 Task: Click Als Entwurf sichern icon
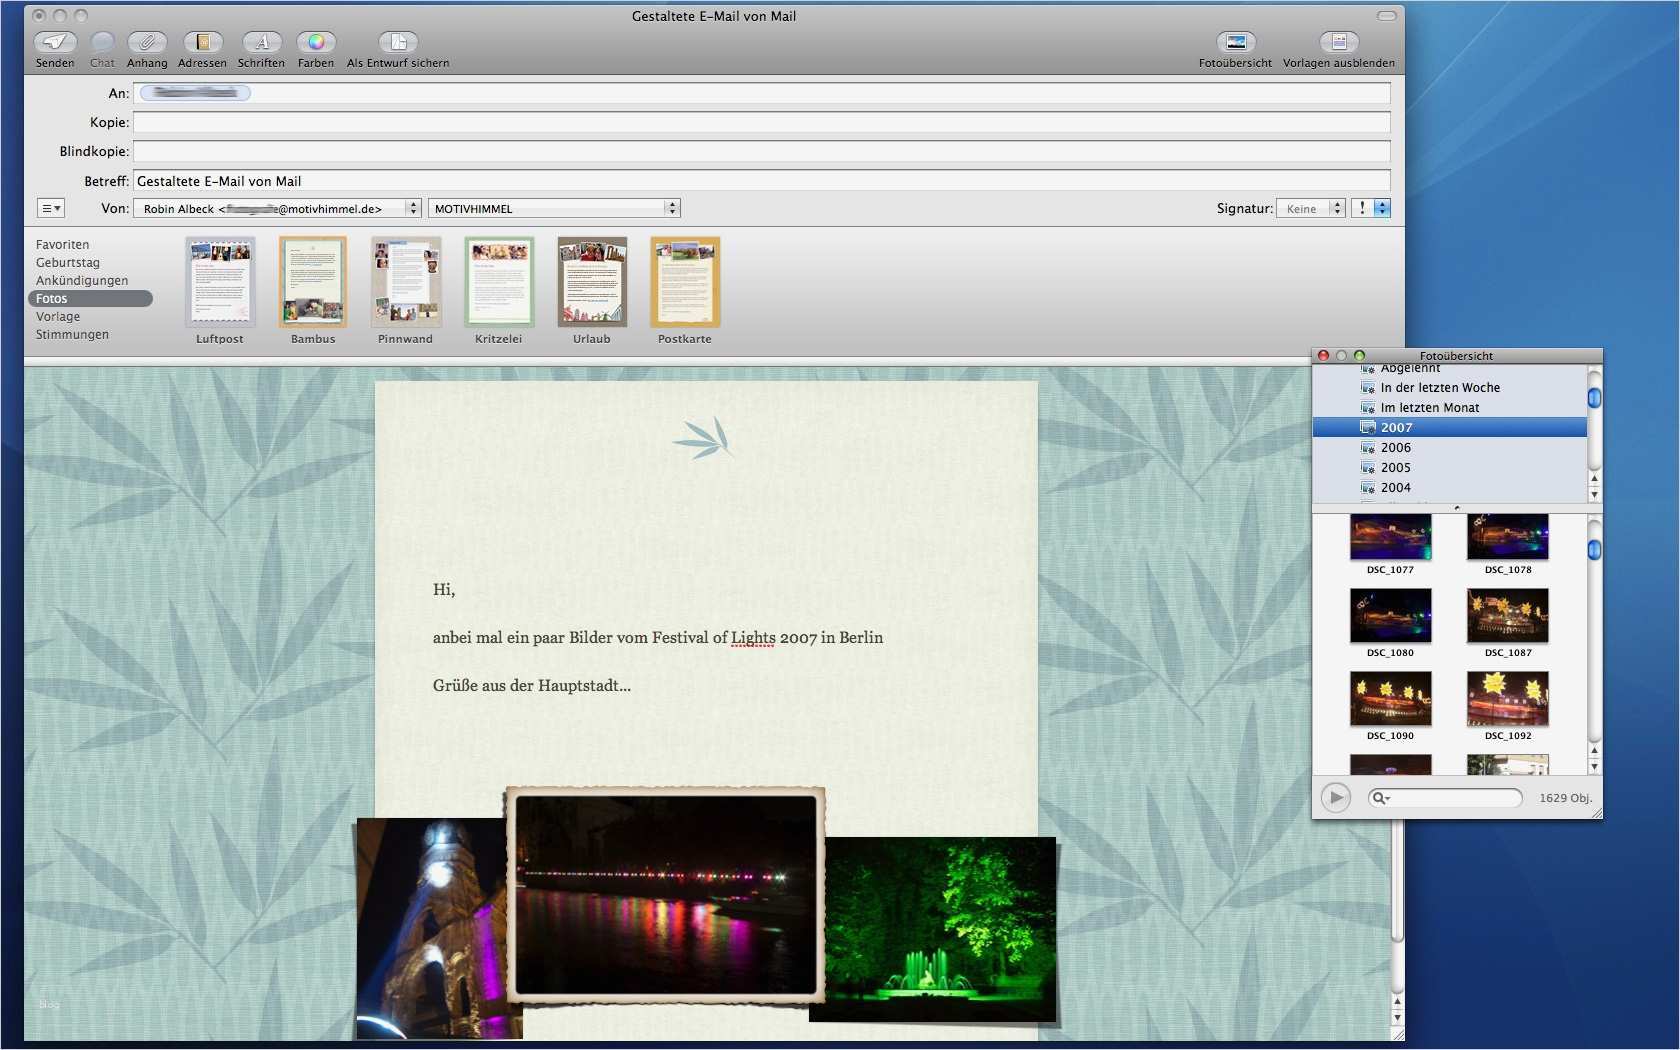pyautogui.click(x=398, y=42)
